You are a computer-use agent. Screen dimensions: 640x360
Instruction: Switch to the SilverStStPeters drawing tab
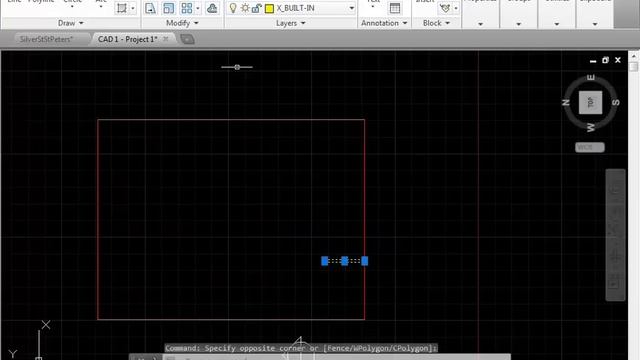(x=46, y=39)
